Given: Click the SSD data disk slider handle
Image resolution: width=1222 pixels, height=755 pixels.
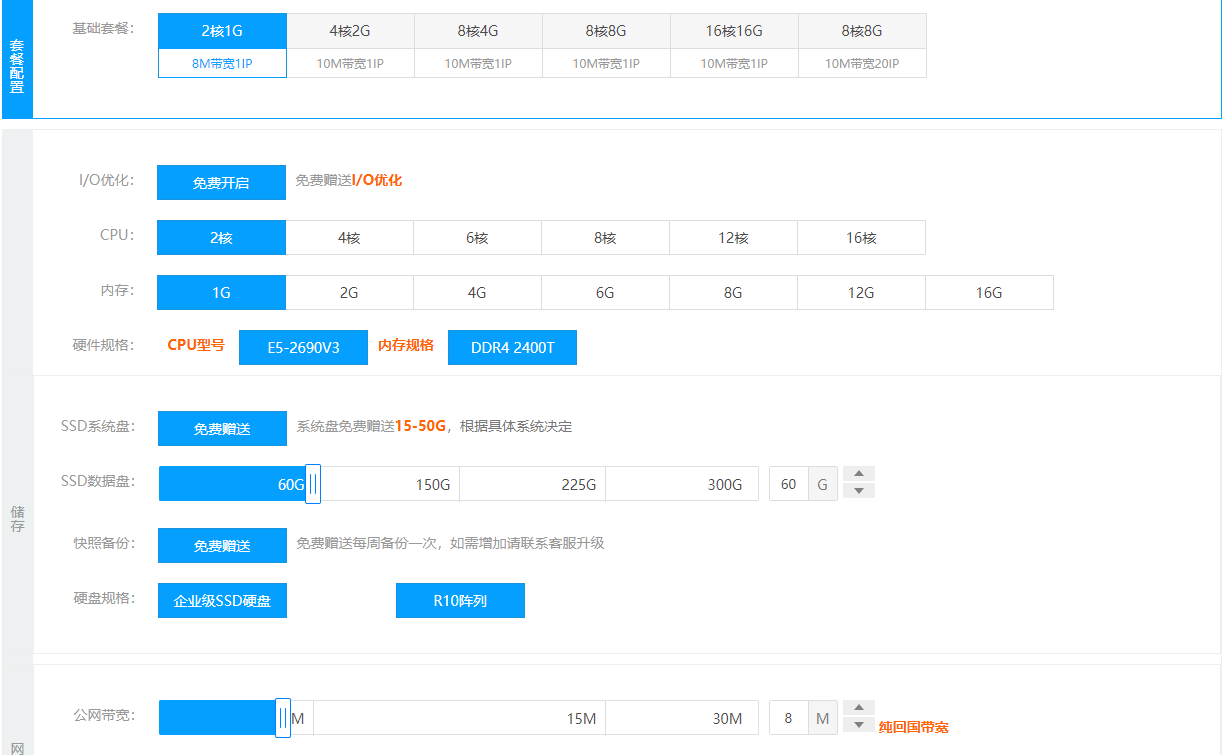Looking at the screenshot, I should point(313,484).
